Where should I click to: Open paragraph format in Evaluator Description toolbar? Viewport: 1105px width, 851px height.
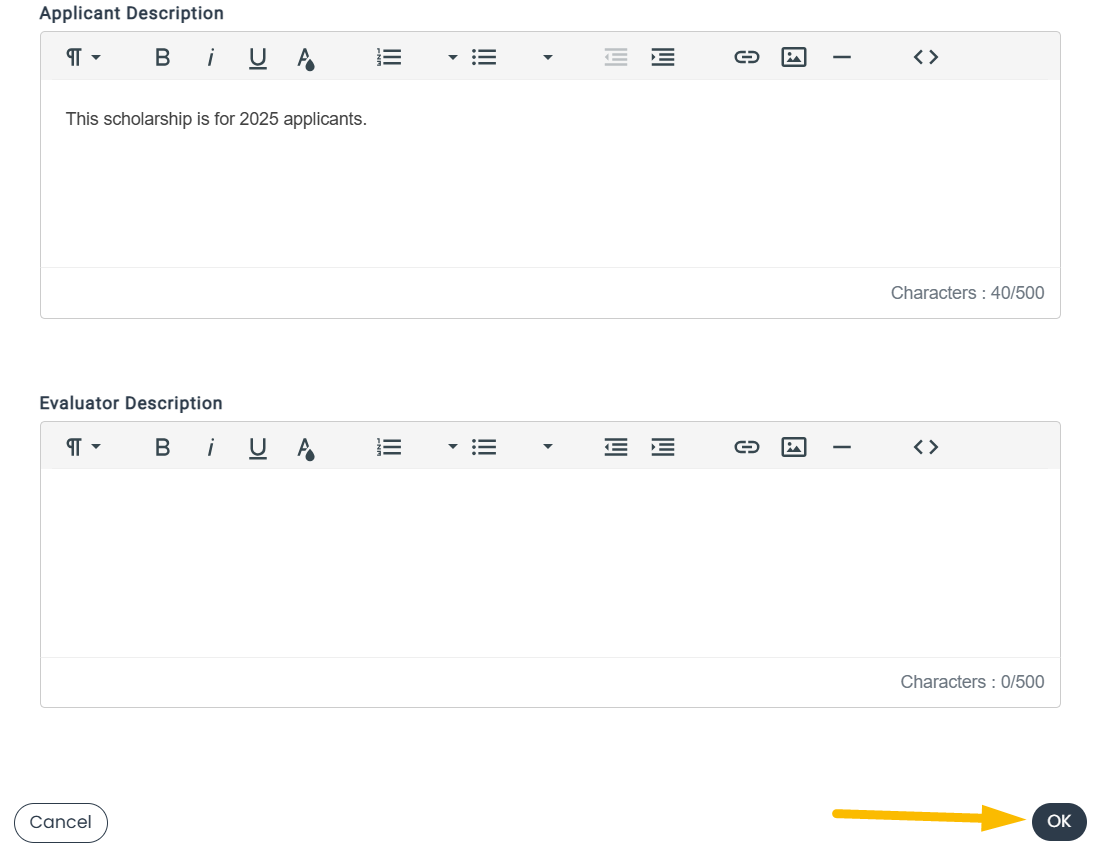tap(82, 447)
